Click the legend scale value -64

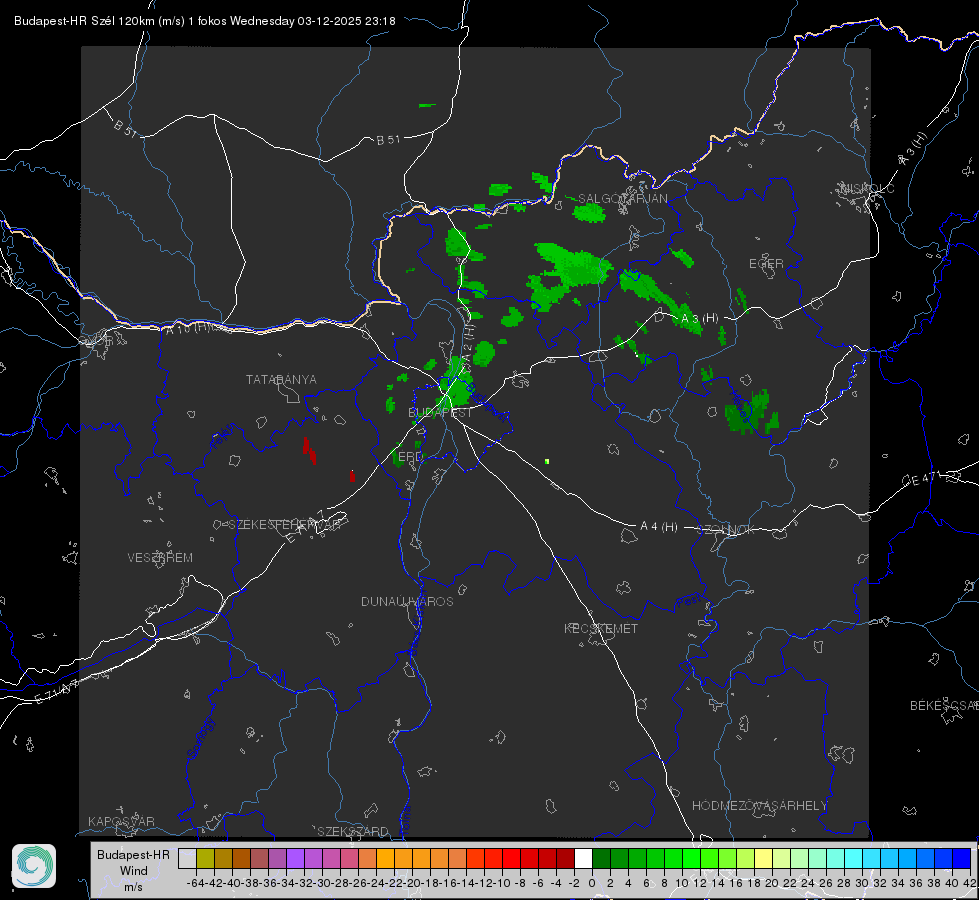pos(195,883)
